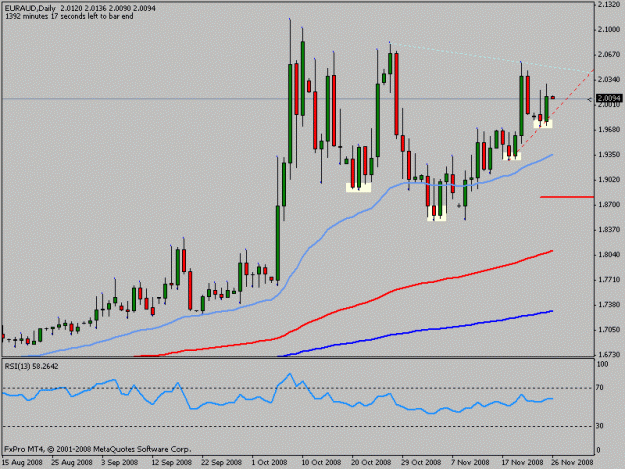This screenshot has width=625, height=469.
Task: Select the highlighted rectangle under the 18 Nov candles
Action: [512, 156]
